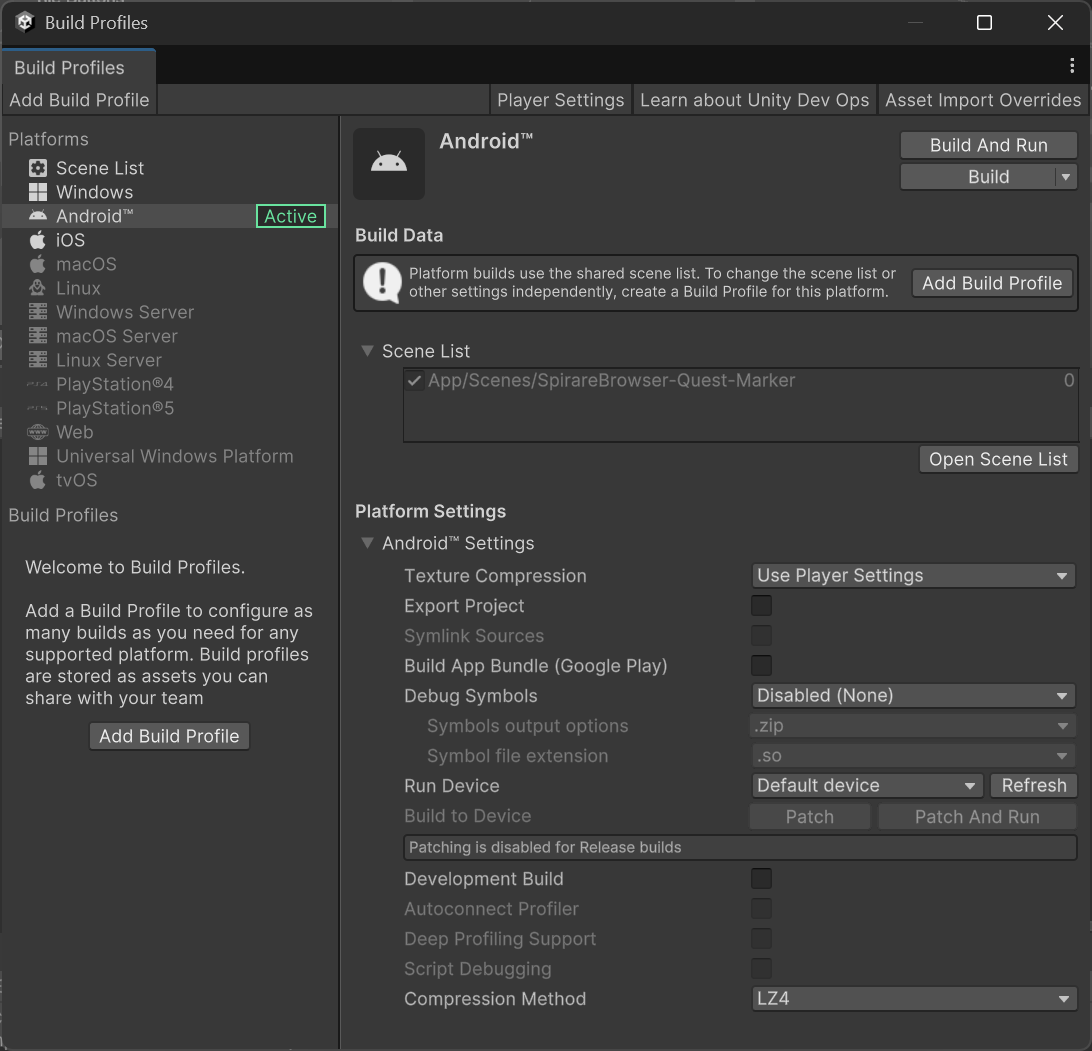1092x1051 pixels.
Task: Refresh the Run Device list
Action: pos(1034,785)
